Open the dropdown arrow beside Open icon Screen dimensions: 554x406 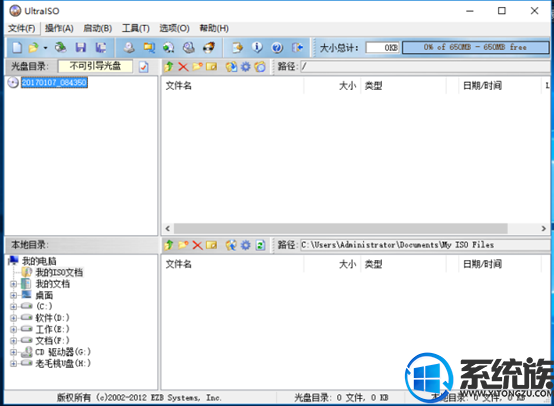point(45,48)
